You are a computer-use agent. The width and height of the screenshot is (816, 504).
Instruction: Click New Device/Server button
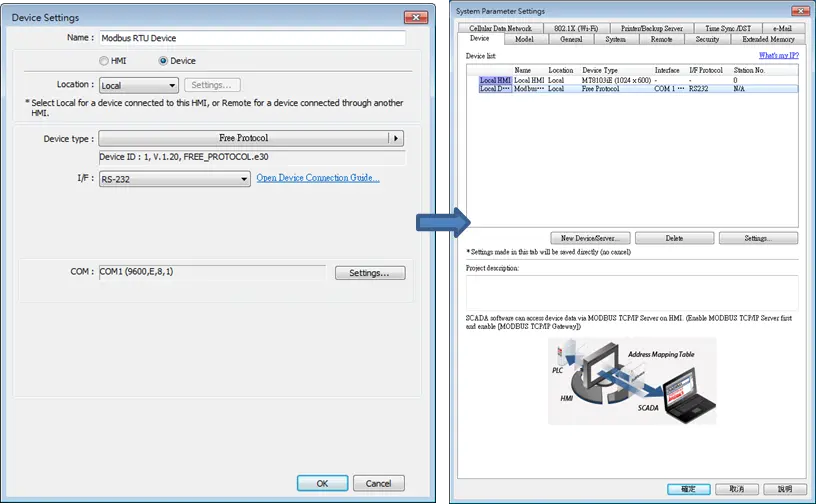click(590, 238)
